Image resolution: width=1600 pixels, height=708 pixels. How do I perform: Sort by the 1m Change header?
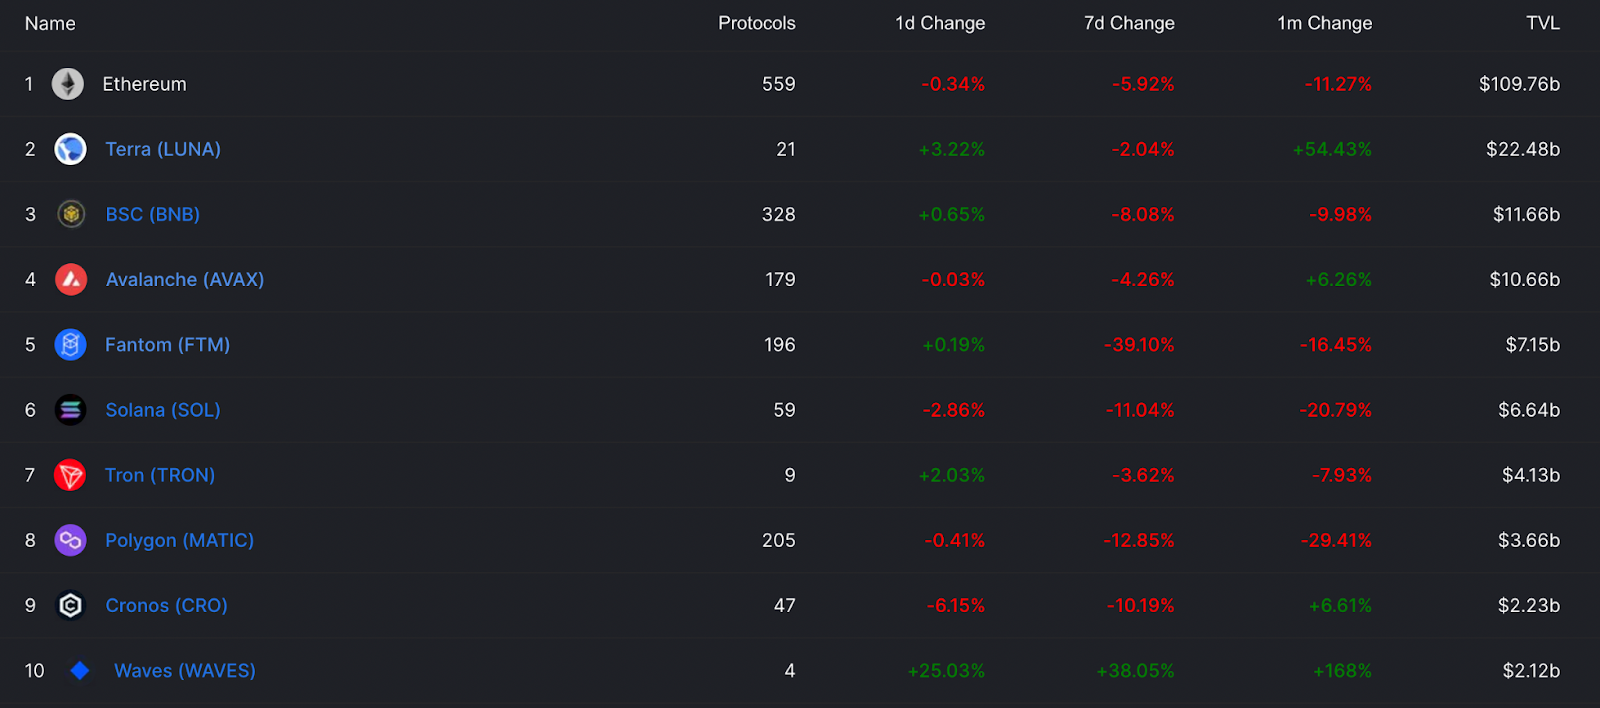[1324, 23]
